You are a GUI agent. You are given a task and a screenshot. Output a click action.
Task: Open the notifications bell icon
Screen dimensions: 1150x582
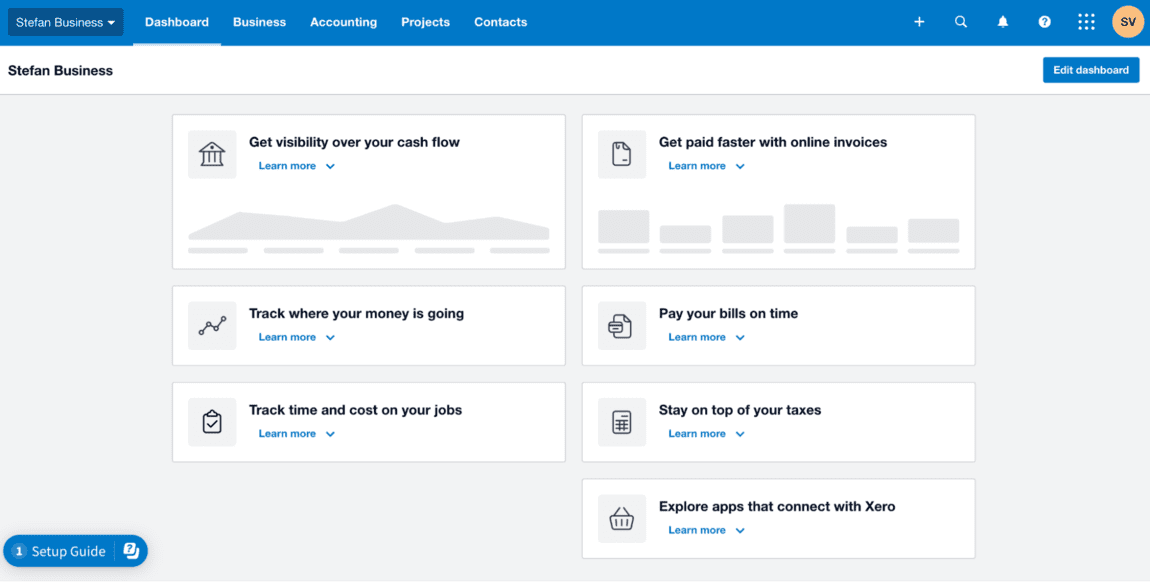tap(1003, 22)
